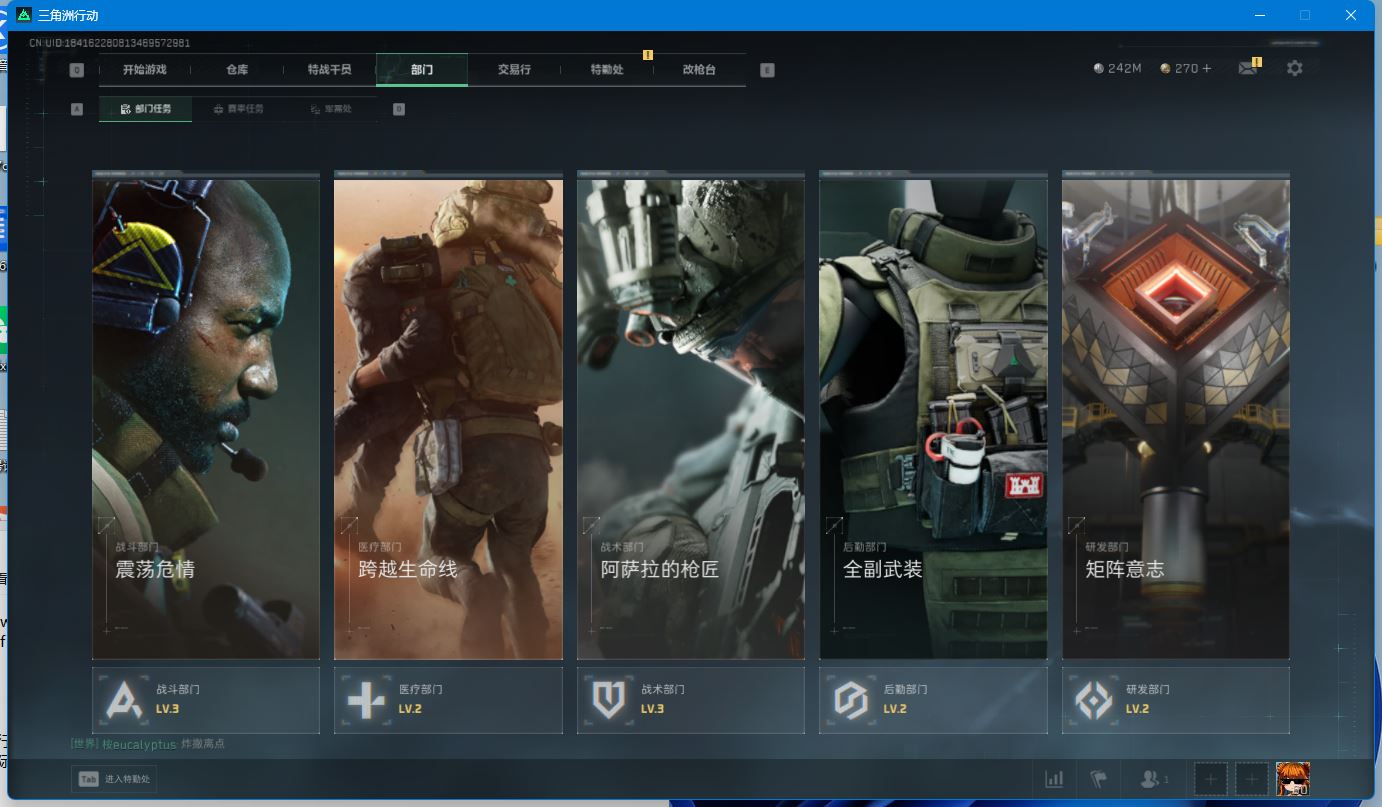Switch to the 仓库 tab

pos(237,70)
